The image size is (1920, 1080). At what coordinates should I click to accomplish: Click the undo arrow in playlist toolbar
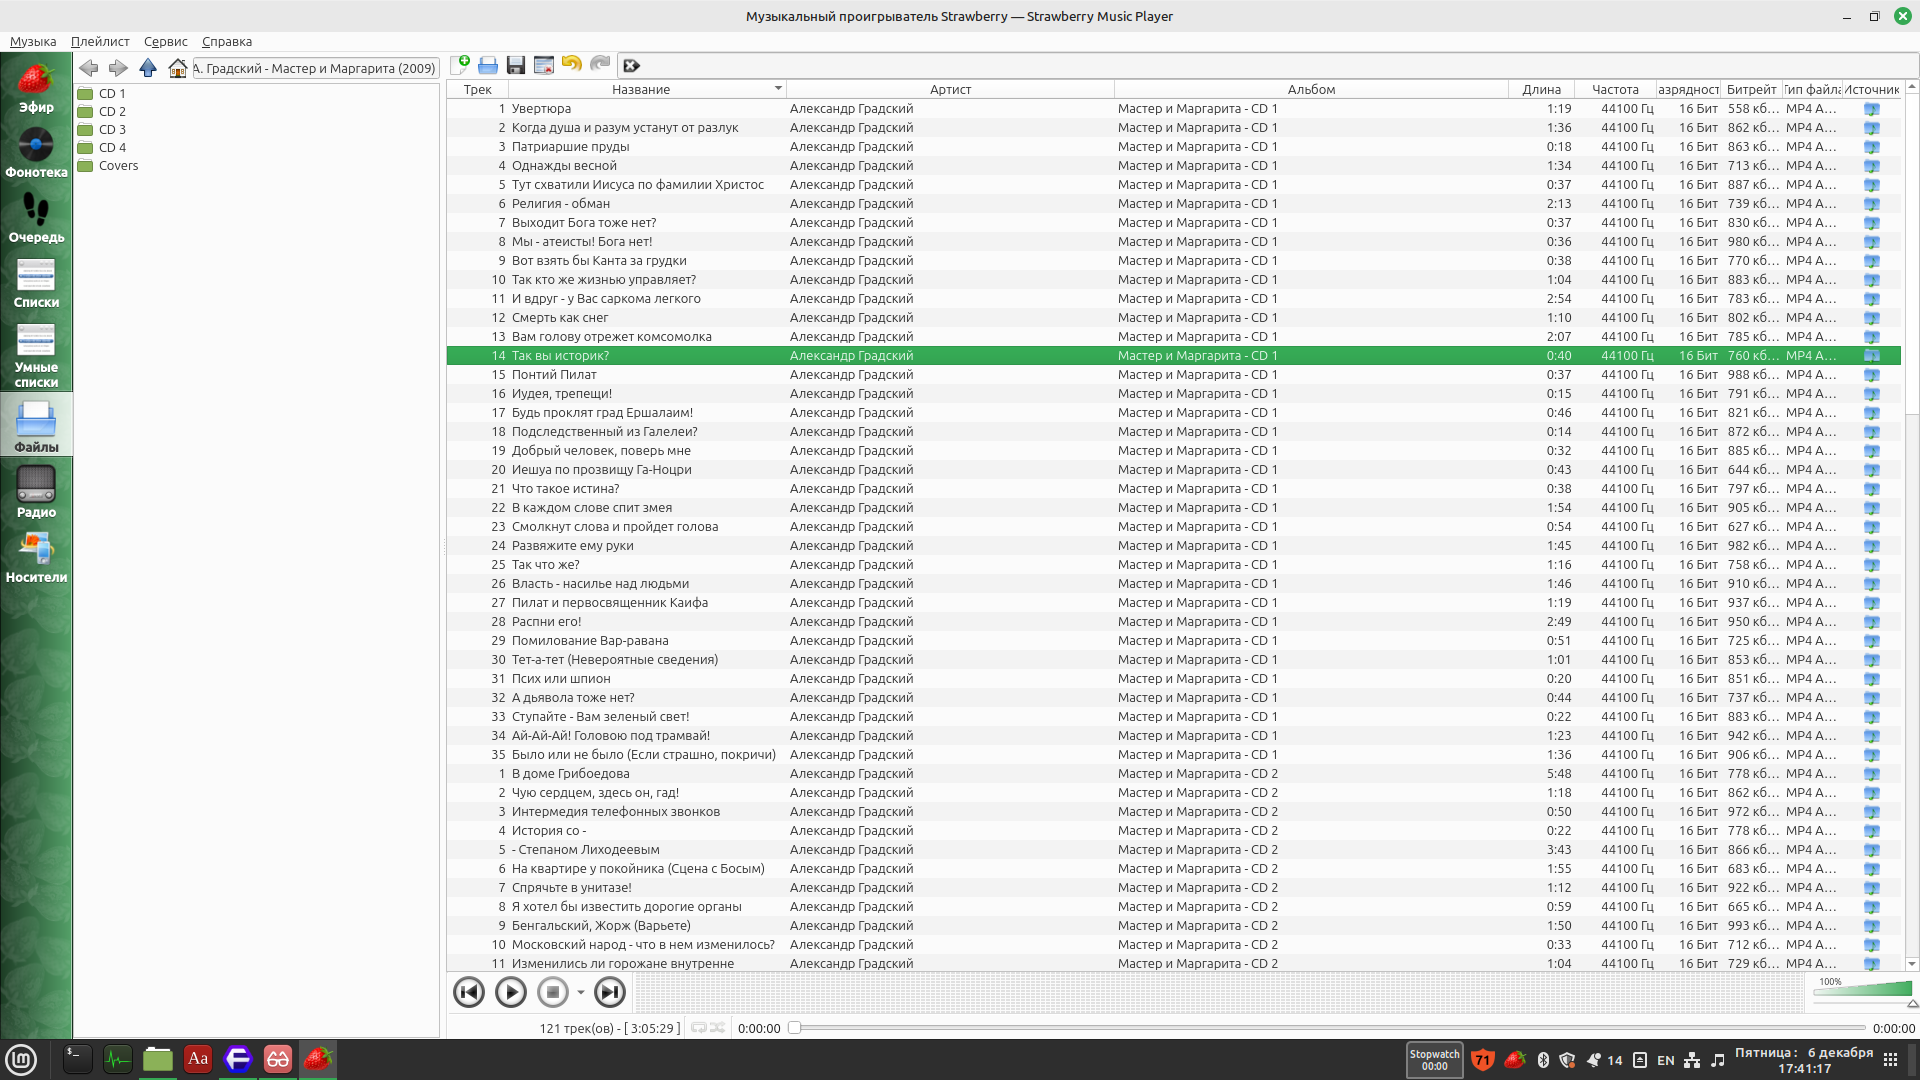[571, 65]
